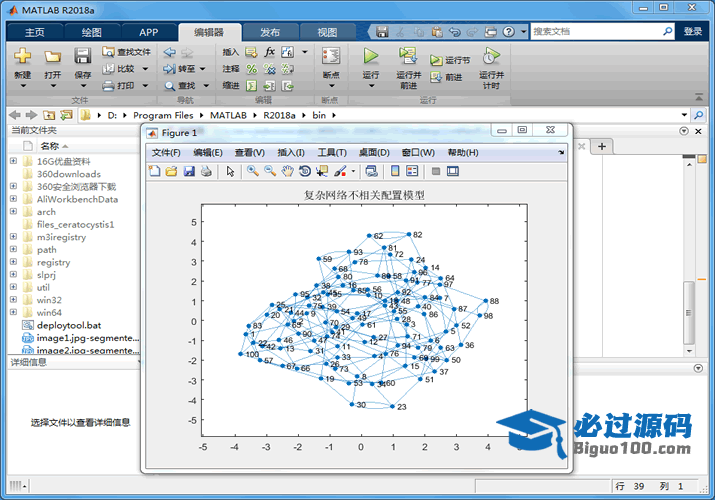This screenshot has height=500, width=715.
Task: Click 前进 (Advance) button
Action: pyautogui.click(x=446, y=77)
